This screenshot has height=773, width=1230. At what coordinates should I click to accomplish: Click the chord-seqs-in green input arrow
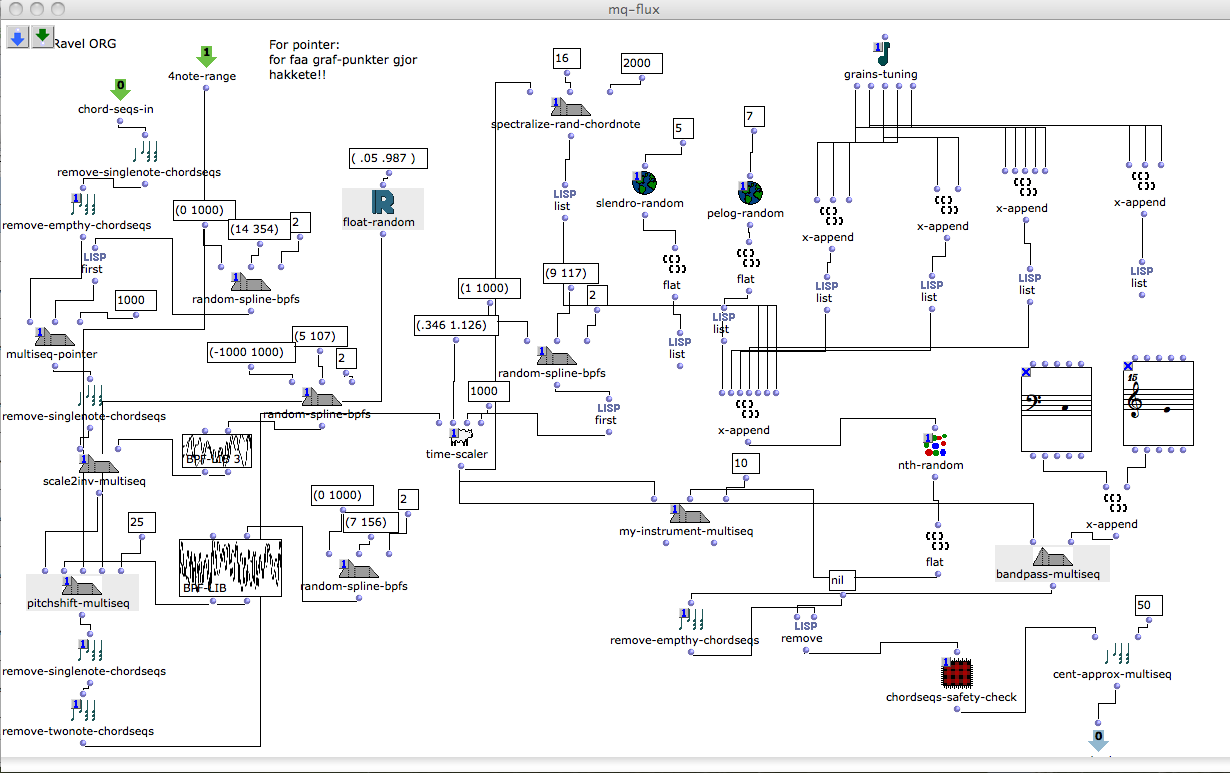click(x=120, y=90)
